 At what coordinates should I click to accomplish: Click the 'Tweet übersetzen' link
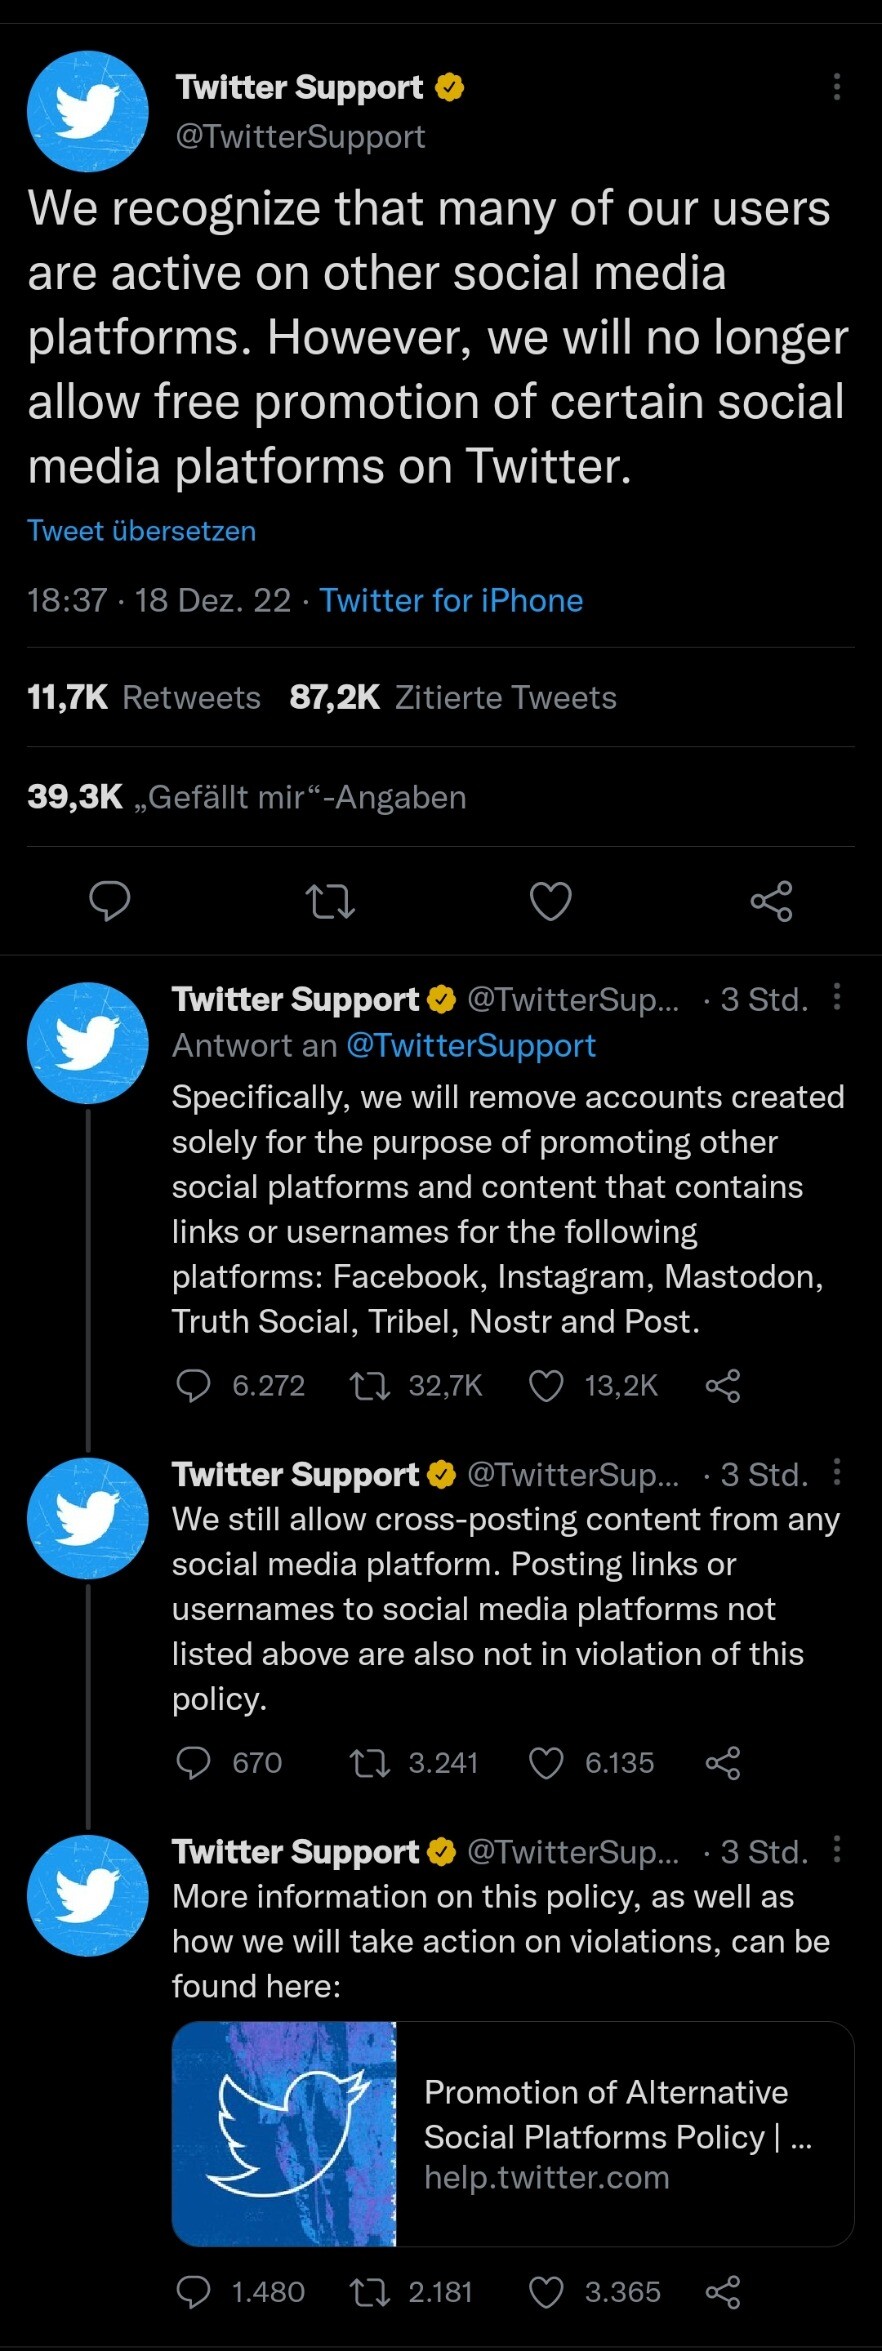[141, 531]
